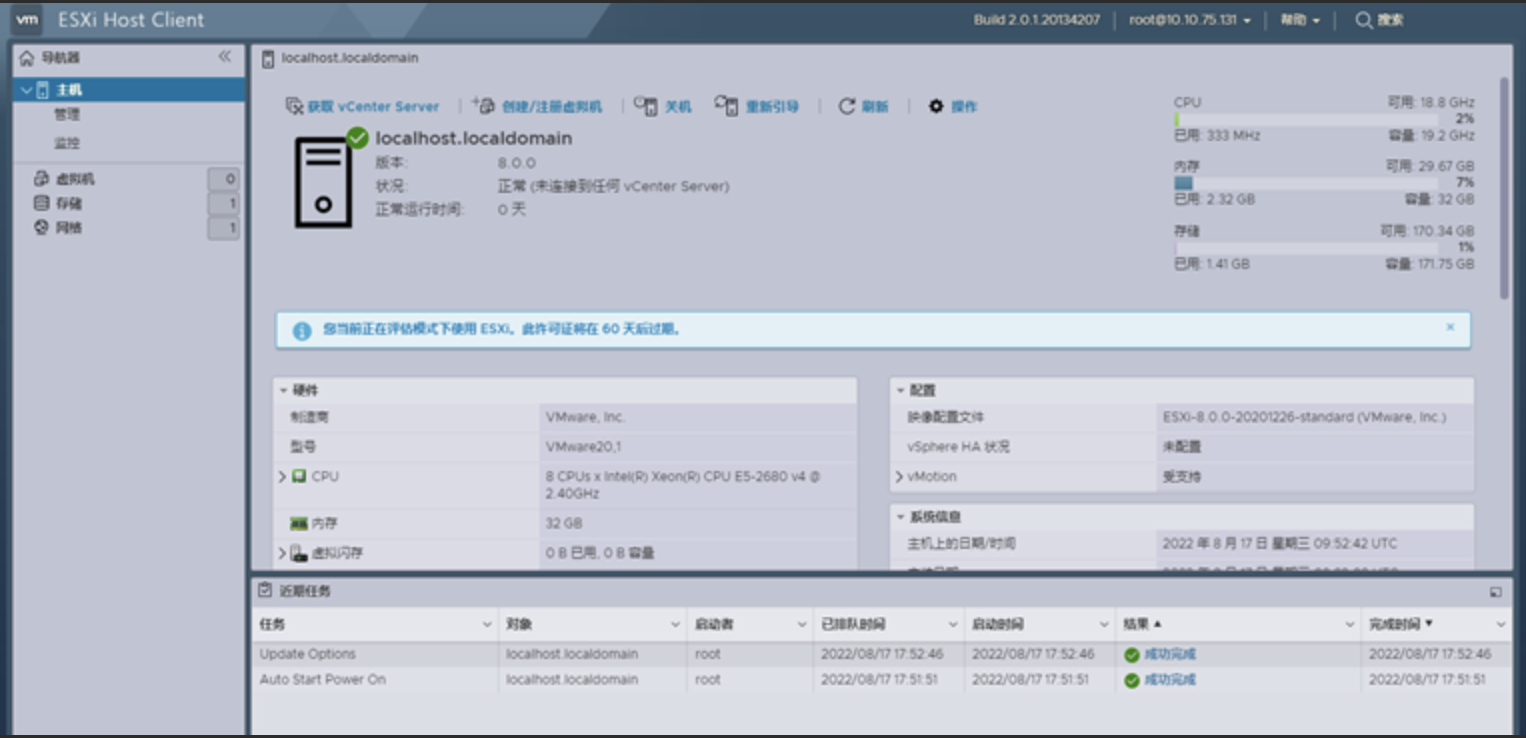Select the Auto Start Power On task
Viewport: 1526px width, 738px height.
(881, 680)
